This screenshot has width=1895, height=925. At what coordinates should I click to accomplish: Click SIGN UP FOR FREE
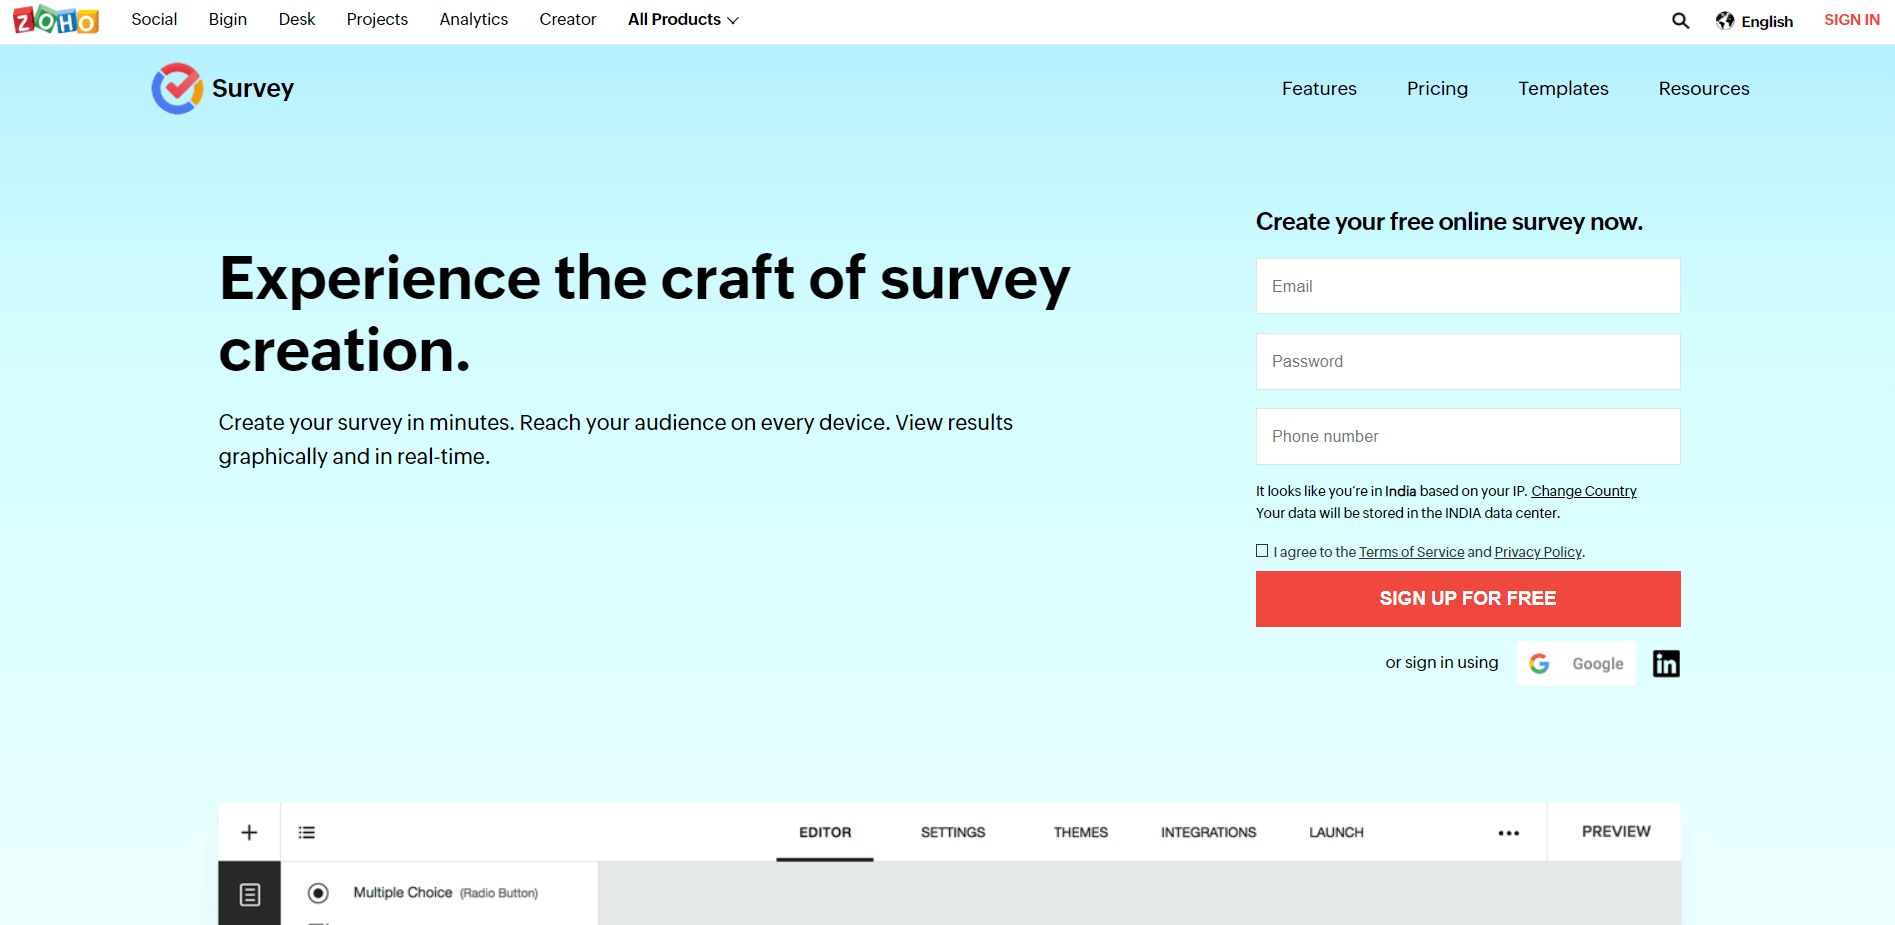tap(1467, 598)
